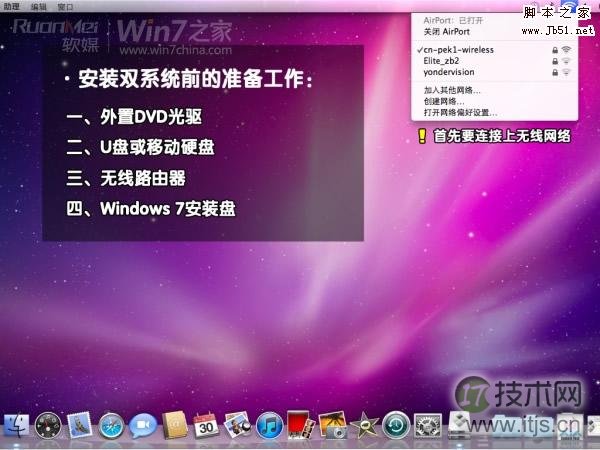Open 打开网络偏好设置… from AirPort menu
The image size is (600, 450).
pos(494,112)
